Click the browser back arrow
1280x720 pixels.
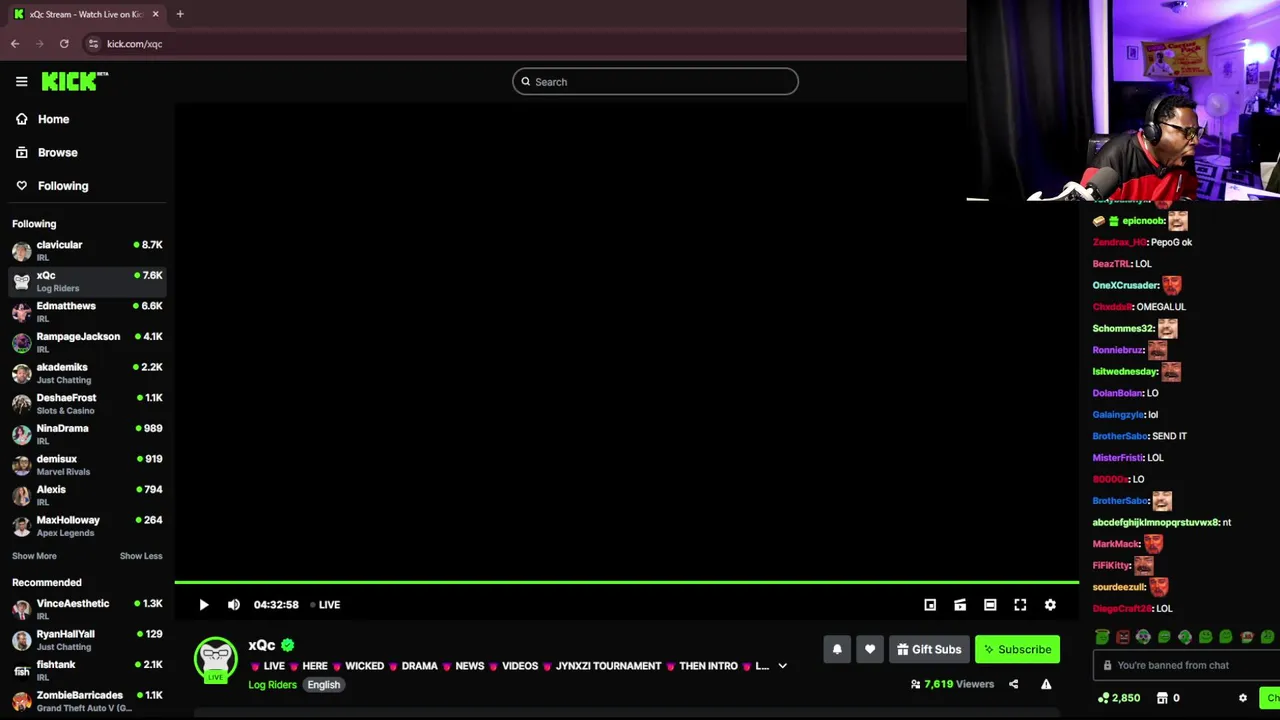point(15,44)
